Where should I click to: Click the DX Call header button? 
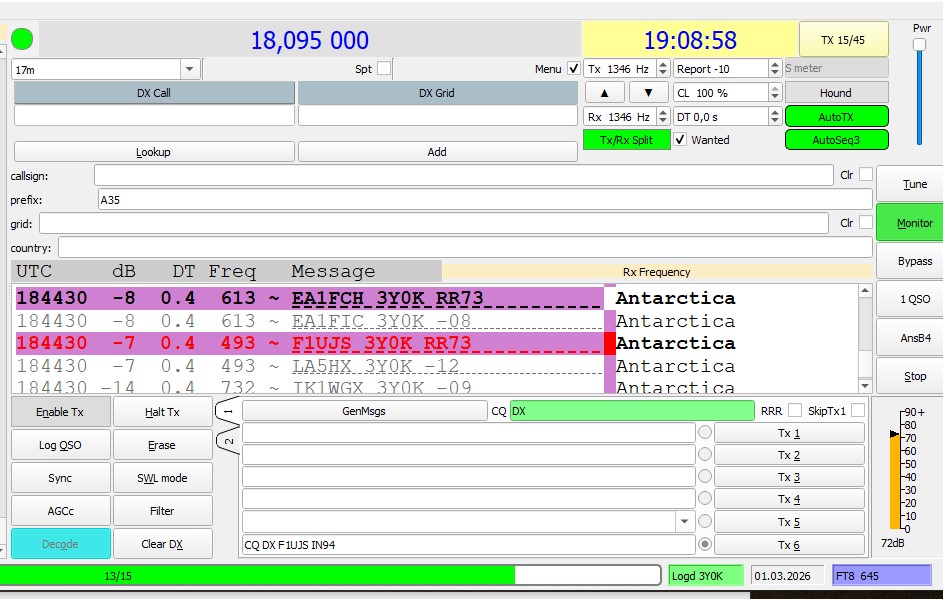coord(154,93)
